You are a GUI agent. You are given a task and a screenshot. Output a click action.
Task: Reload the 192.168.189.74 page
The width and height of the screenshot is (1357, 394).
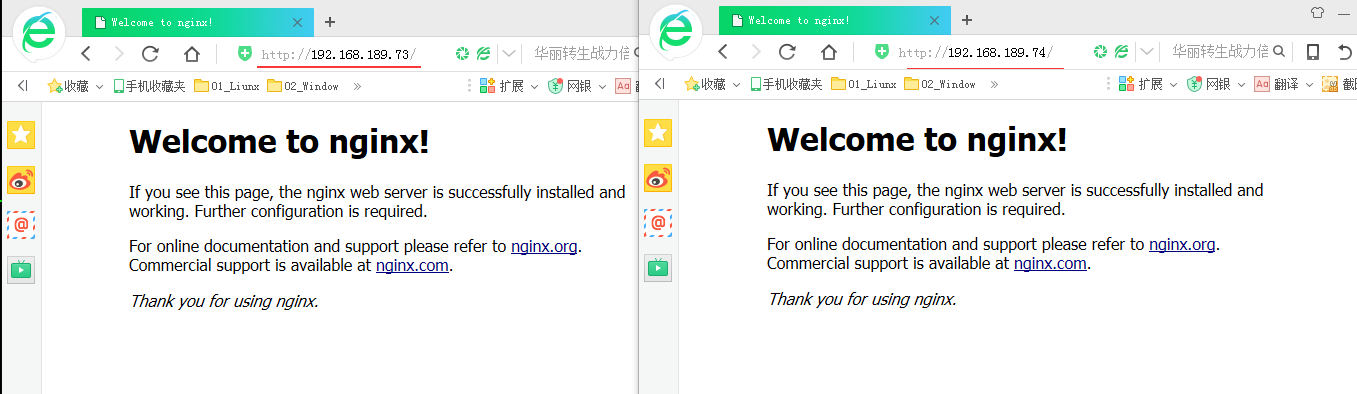[788, 53]
